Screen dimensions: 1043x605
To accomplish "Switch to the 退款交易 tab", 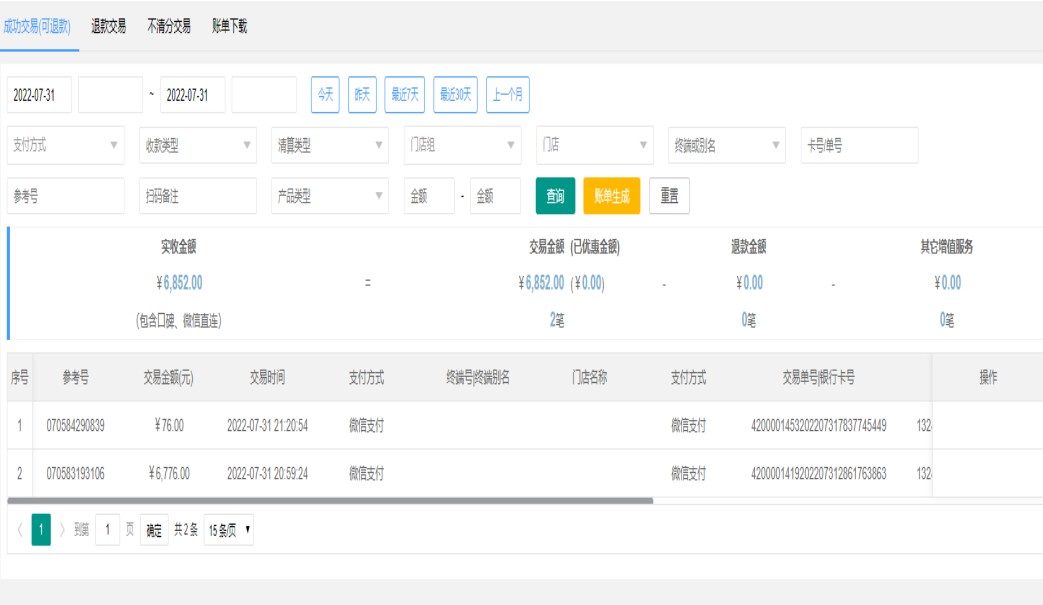I will 108,27.
